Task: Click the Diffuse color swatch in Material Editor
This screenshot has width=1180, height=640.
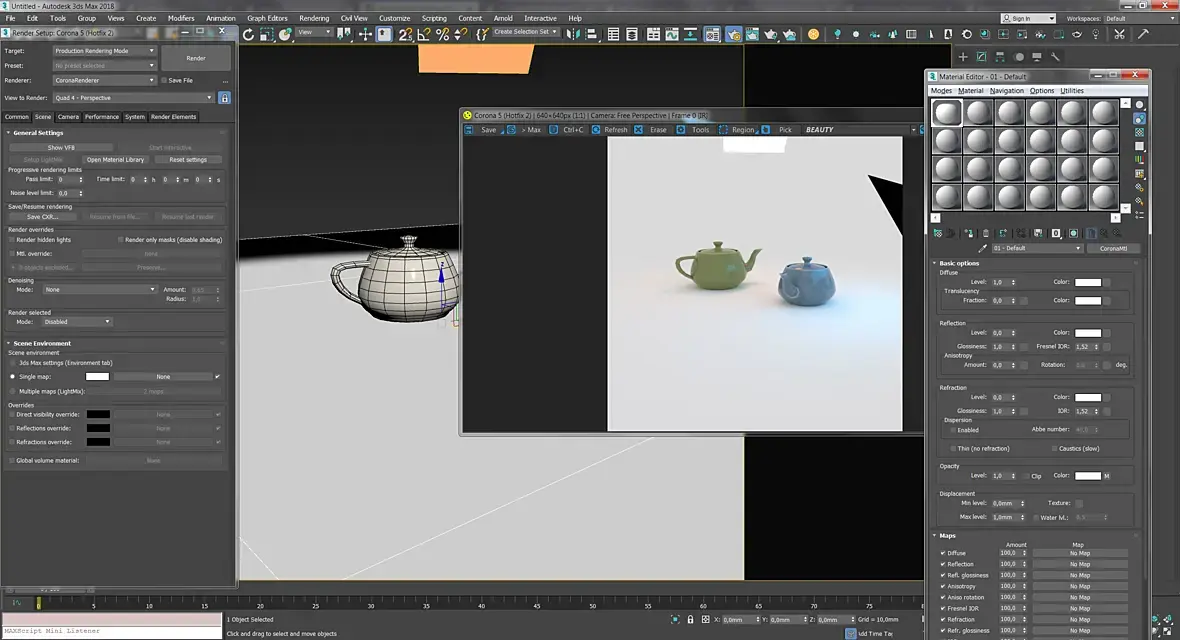Action: (x=1088, y=283)
